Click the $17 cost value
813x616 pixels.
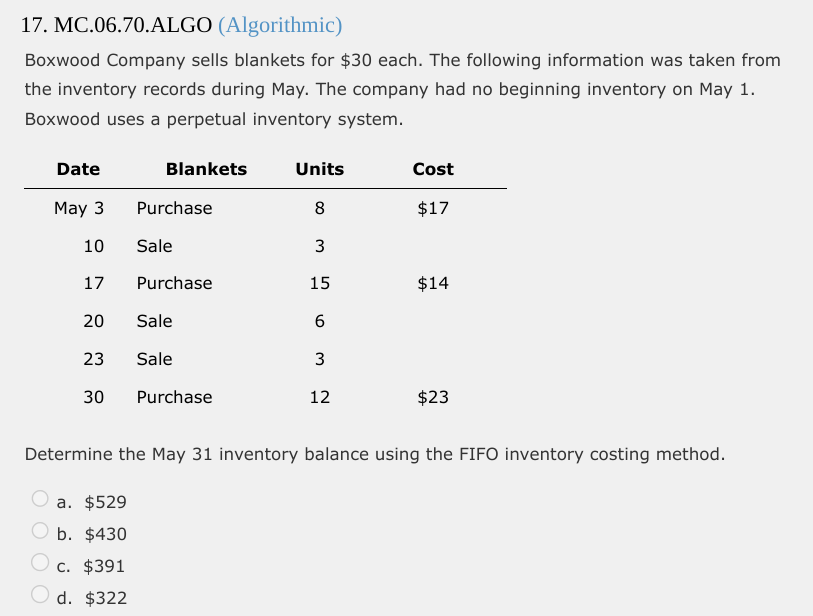[x=433, y=208]
